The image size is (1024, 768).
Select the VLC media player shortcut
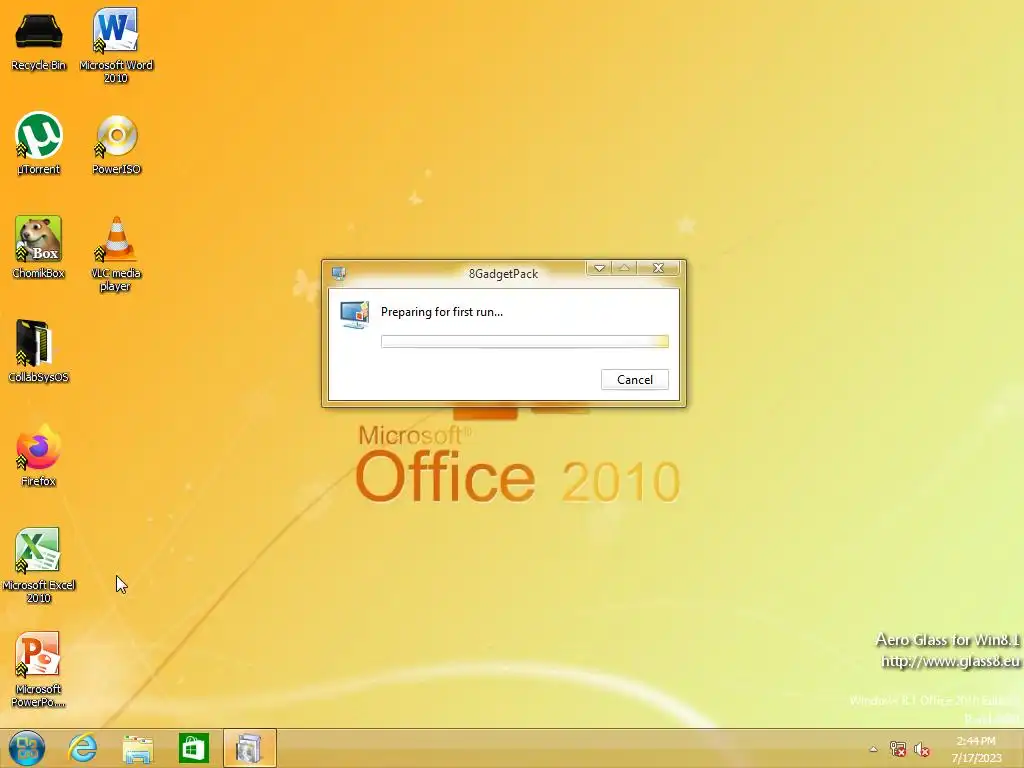click(116, 254)
